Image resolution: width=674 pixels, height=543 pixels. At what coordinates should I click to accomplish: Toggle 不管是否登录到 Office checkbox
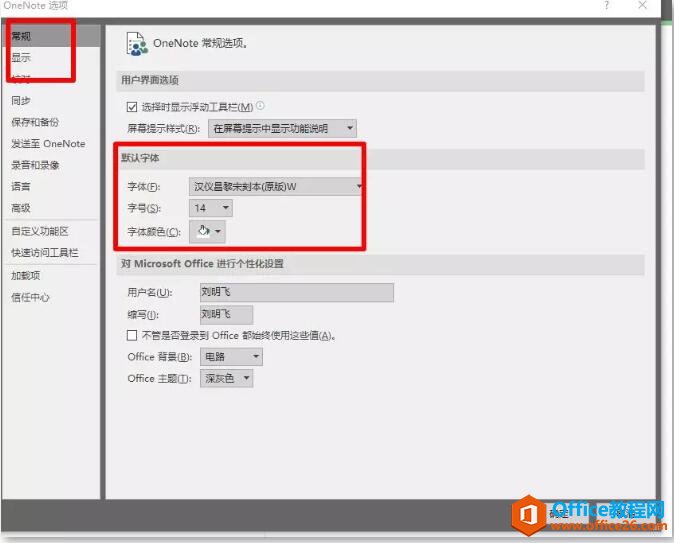pyautogui.click(x=132, y=335)
